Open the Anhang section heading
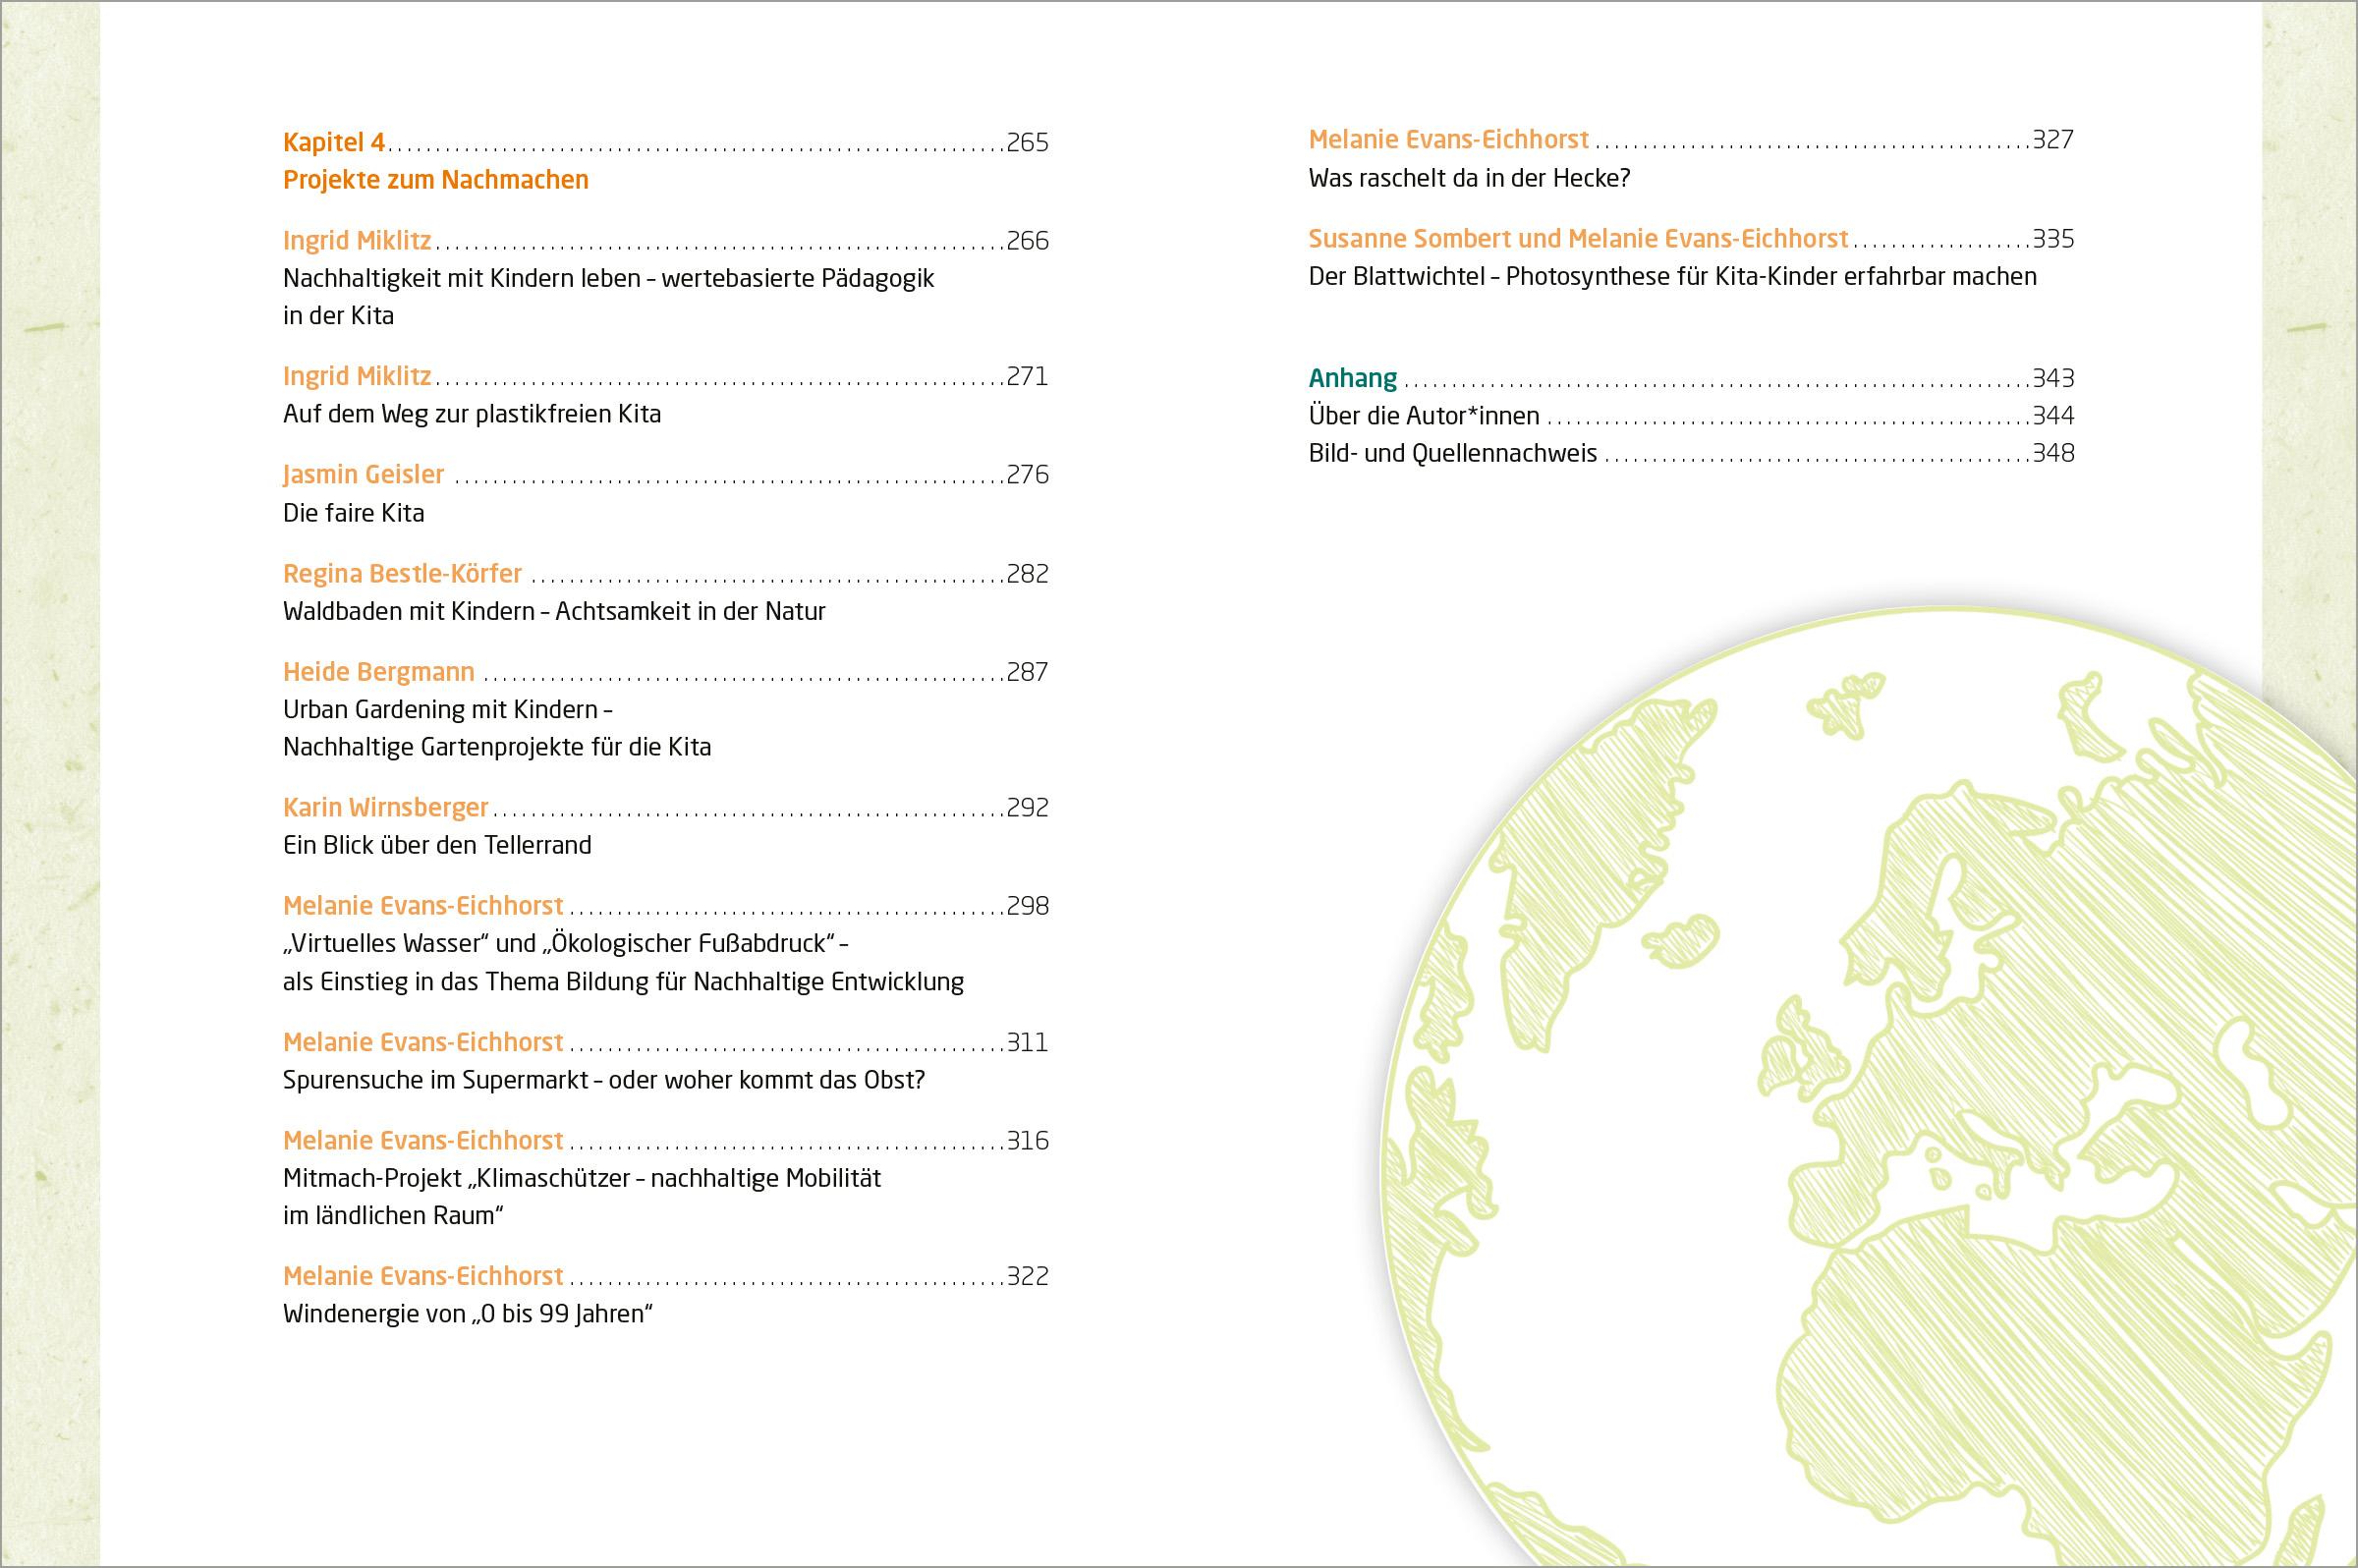This screenshot has width=2358, height=1568. click(1353, 378)
